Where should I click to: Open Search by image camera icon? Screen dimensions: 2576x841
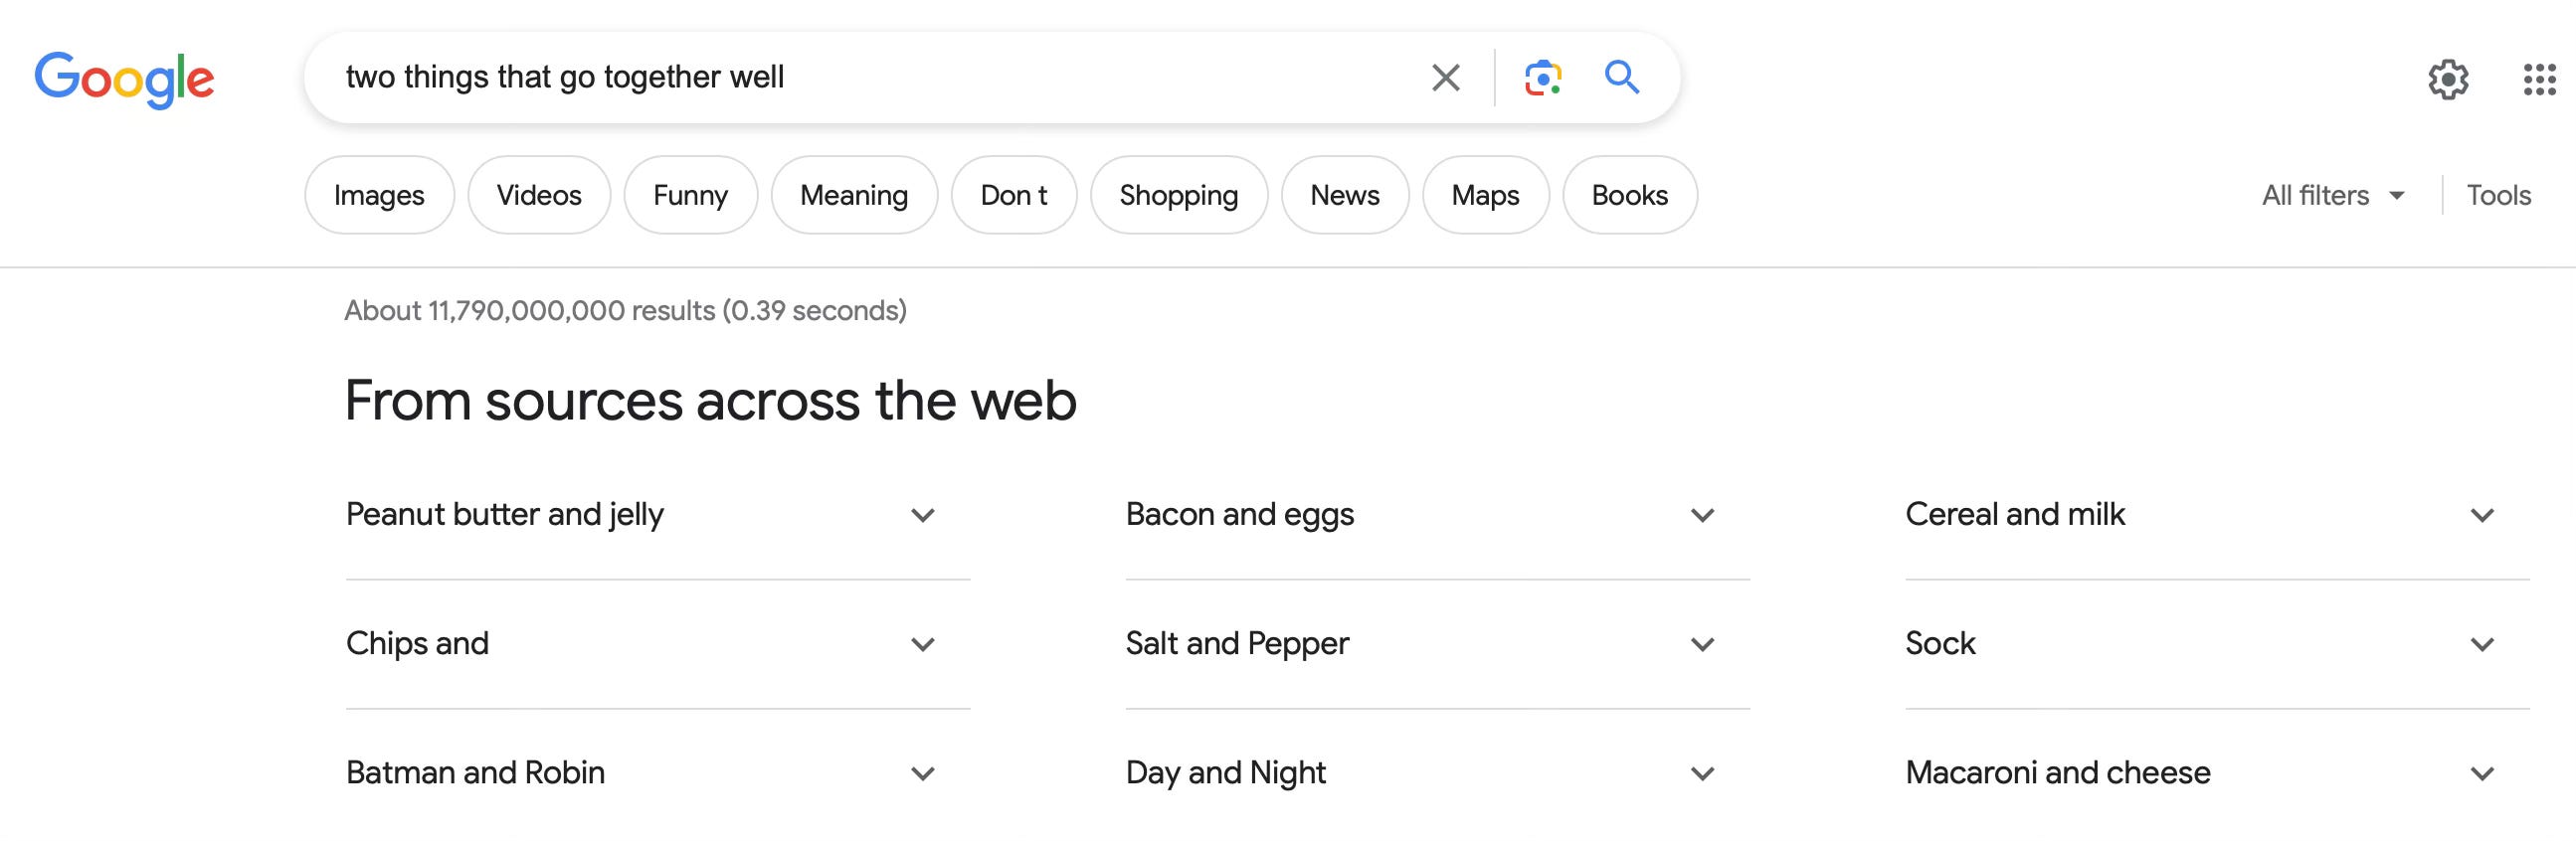tap(1542, 77)
